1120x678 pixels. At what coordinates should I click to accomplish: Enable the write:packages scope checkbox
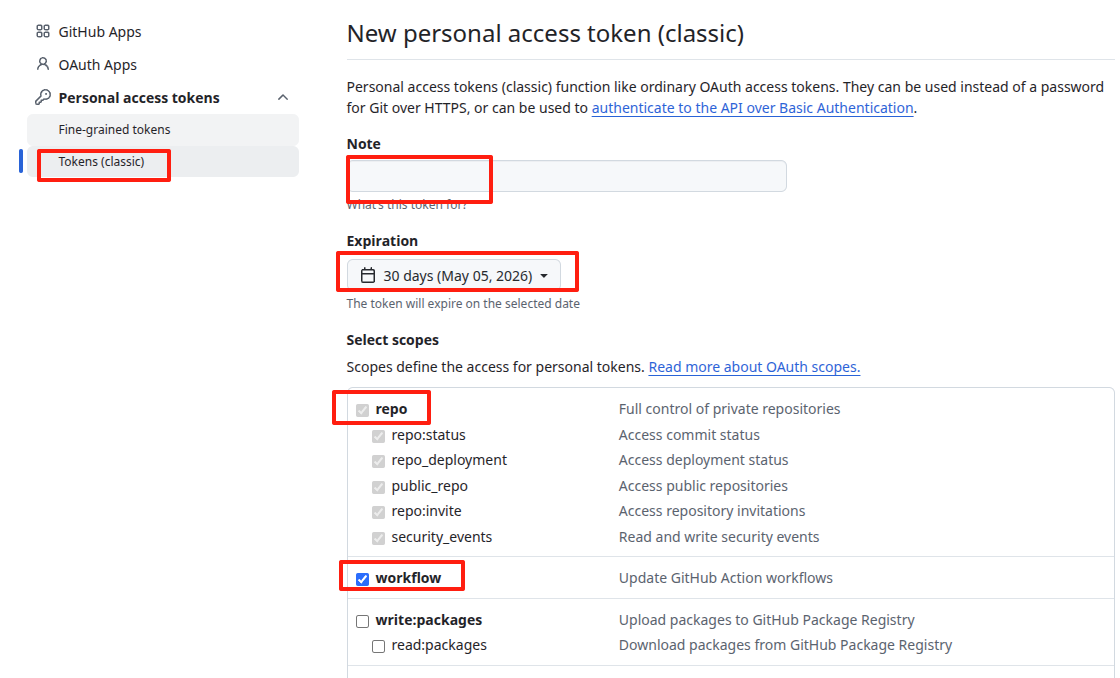click(x=363, y=621)
